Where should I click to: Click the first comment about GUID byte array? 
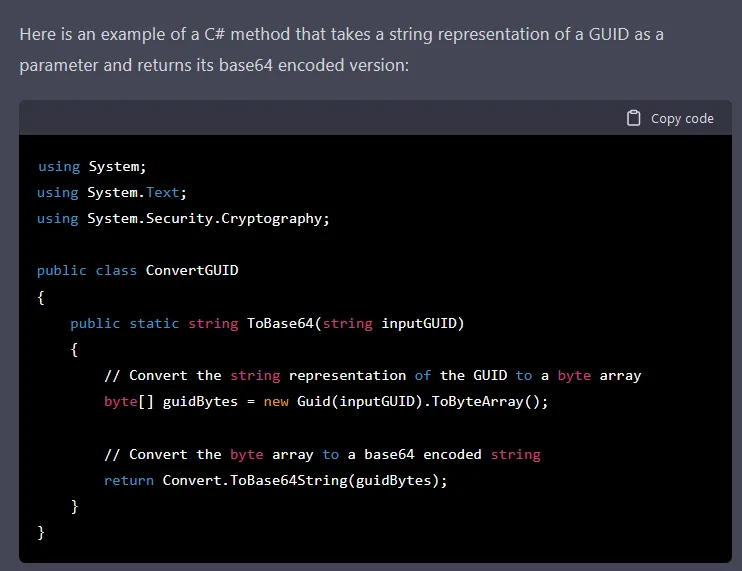pyautogui.click(x=372, y=376)
